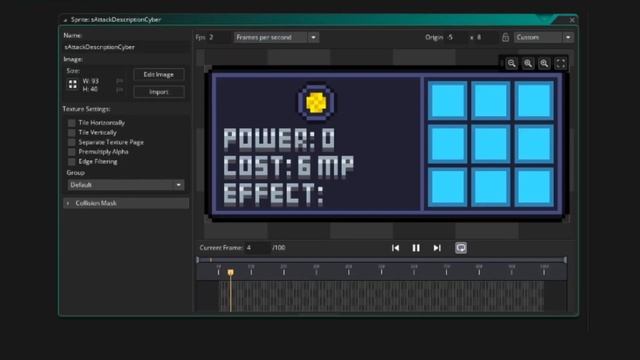Image resolution: width=640 pixels, height=360 pixels.
Task: Click the Fps value field
Action: 219,37
